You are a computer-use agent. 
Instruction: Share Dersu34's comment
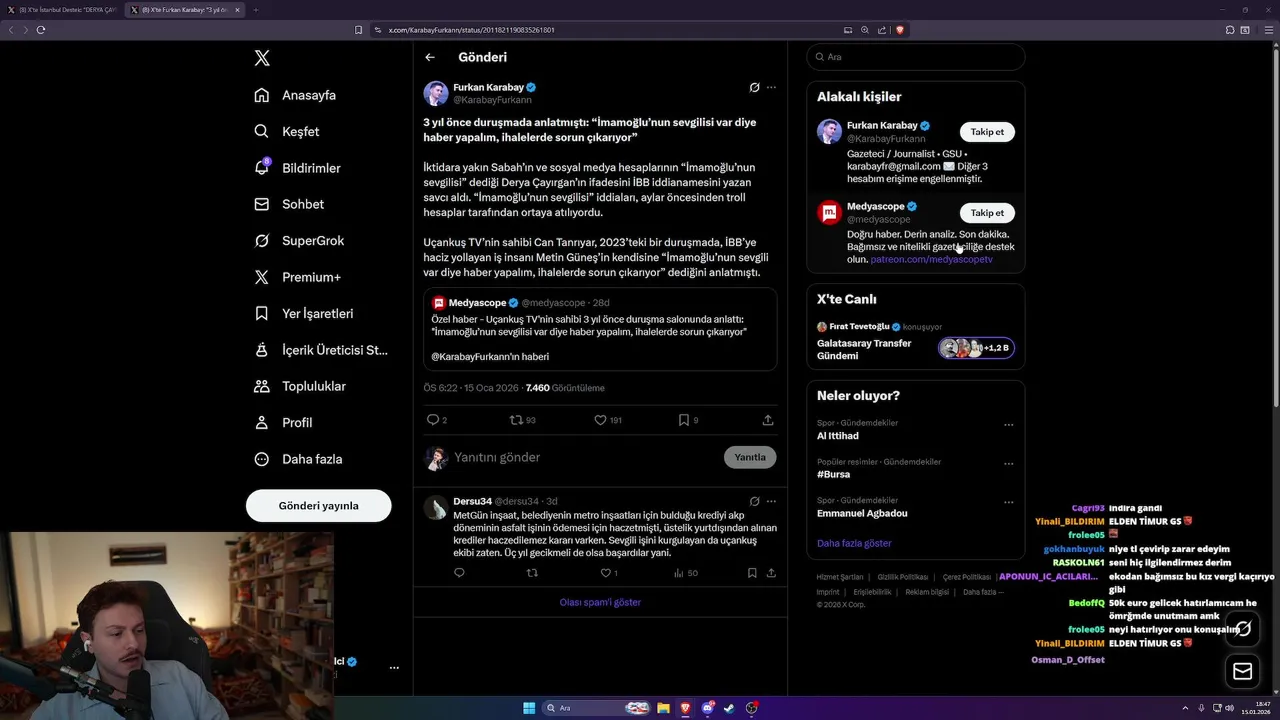[x=771, y=573]
